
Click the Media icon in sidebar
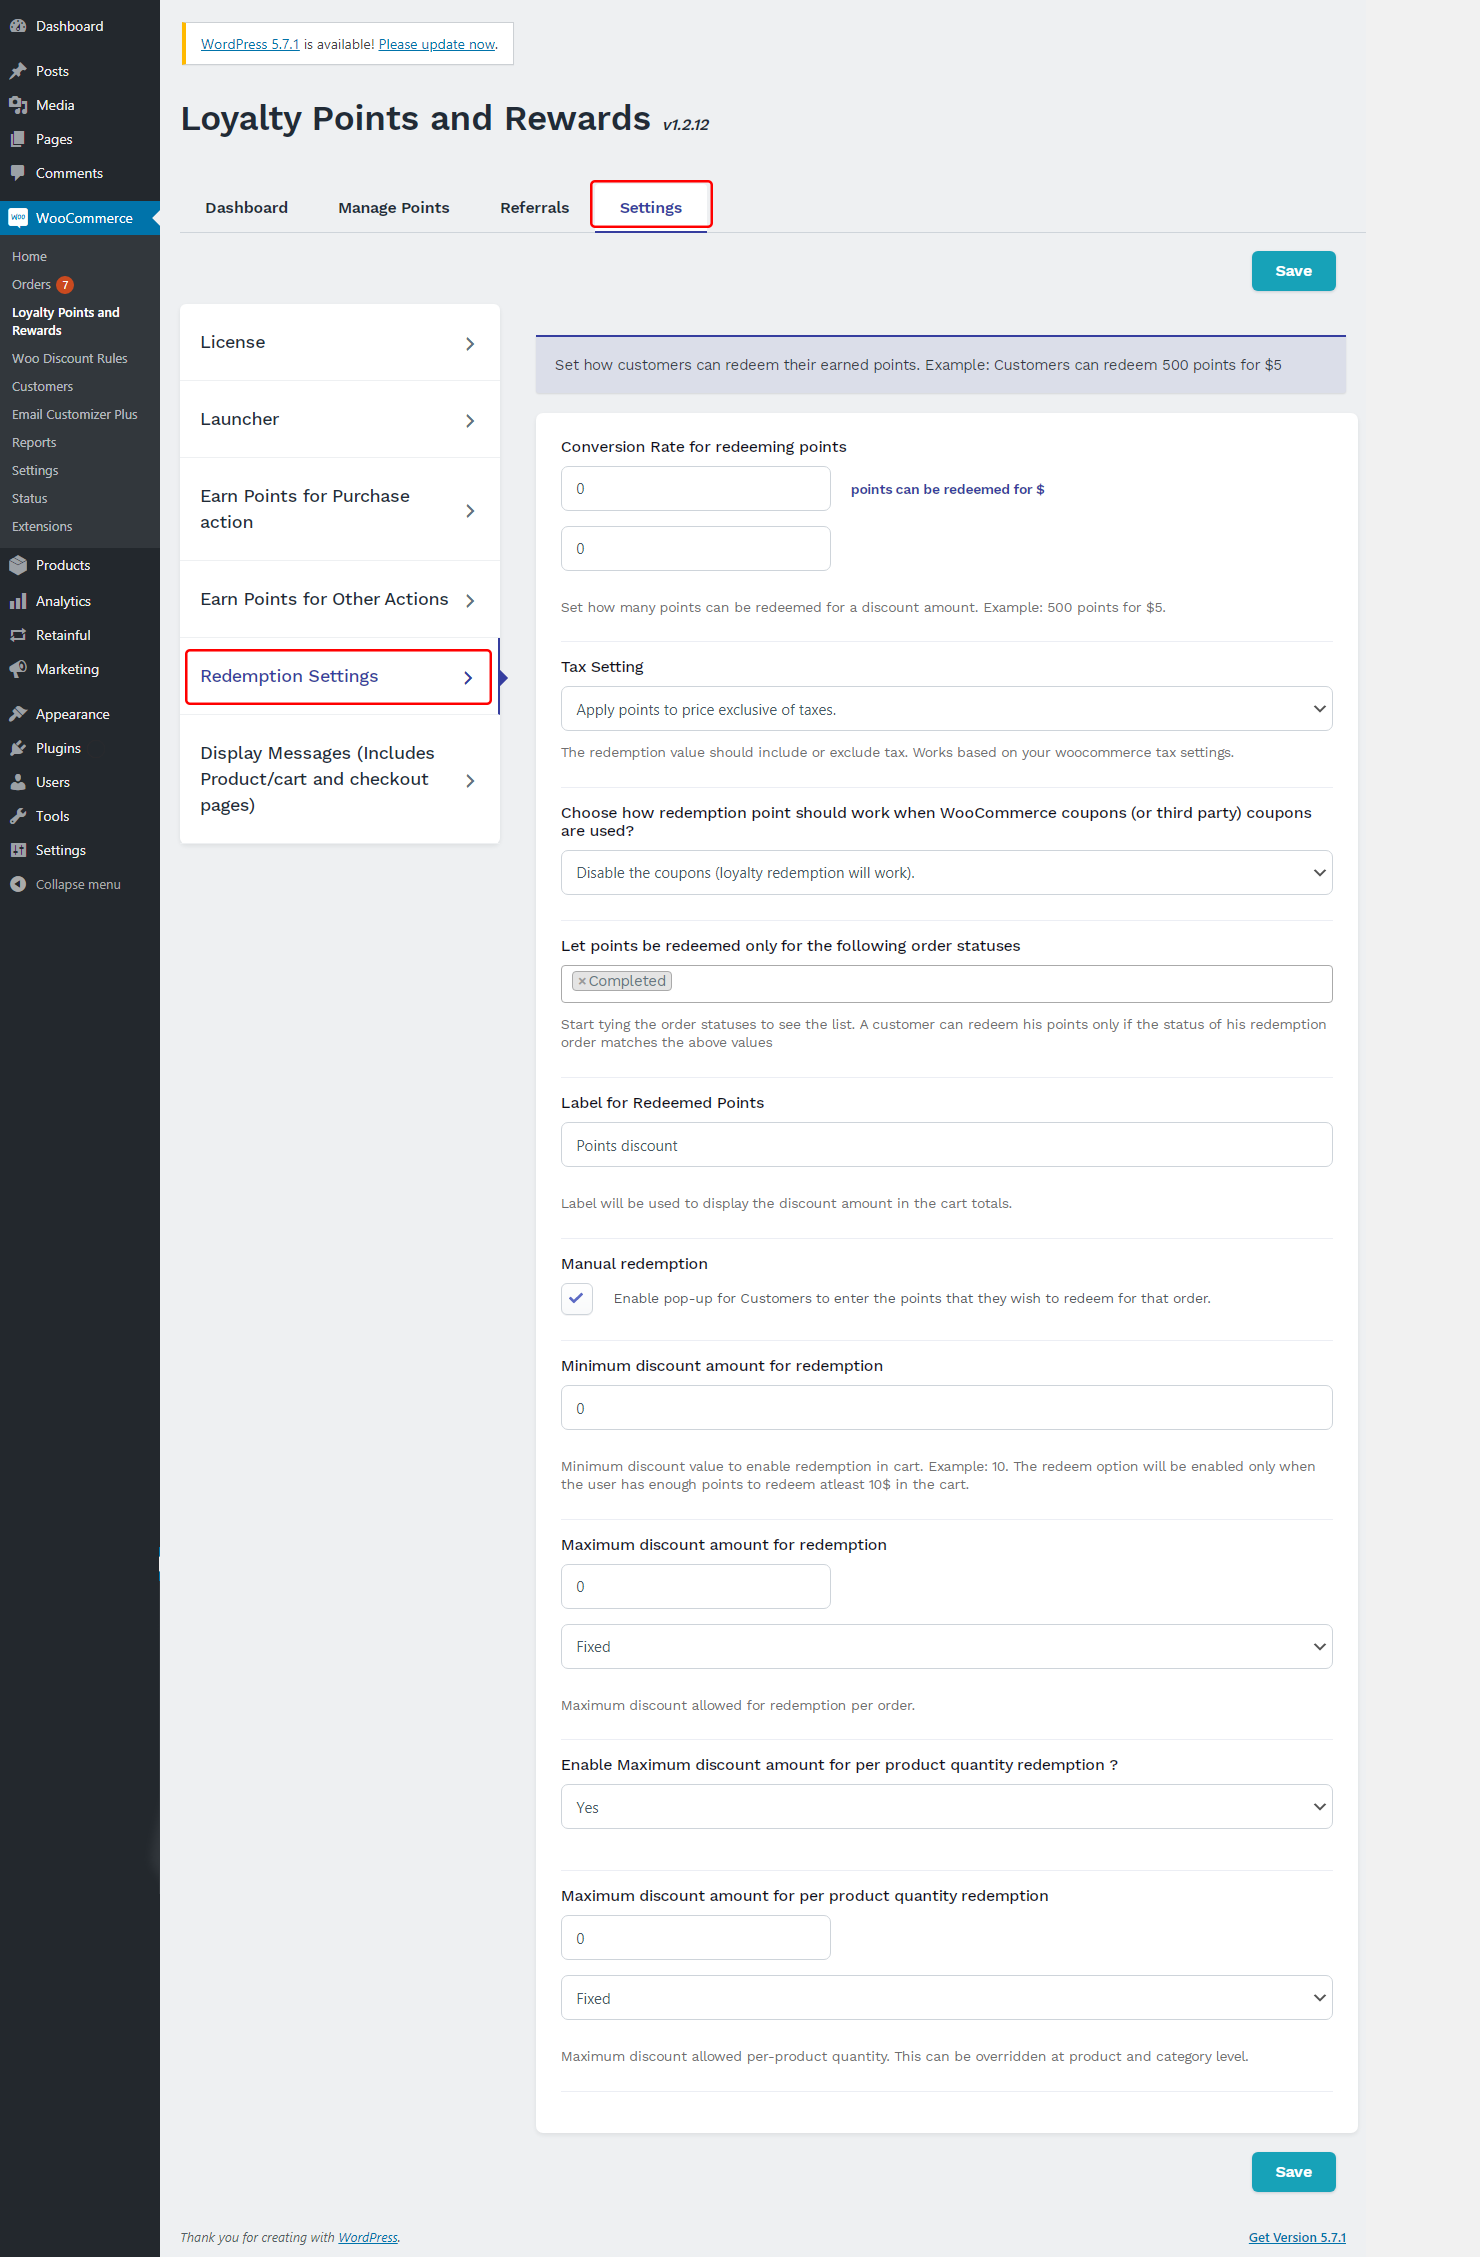[x=18, y=105]
